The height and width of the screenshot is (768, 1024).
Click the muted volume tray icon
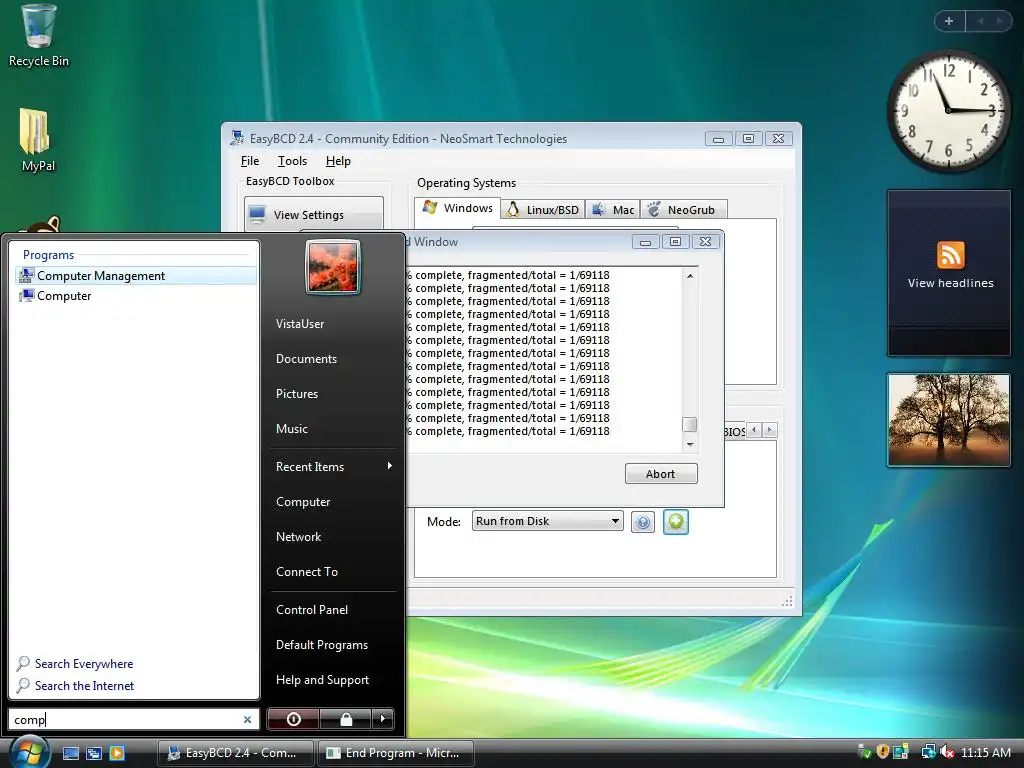point(947,752)
